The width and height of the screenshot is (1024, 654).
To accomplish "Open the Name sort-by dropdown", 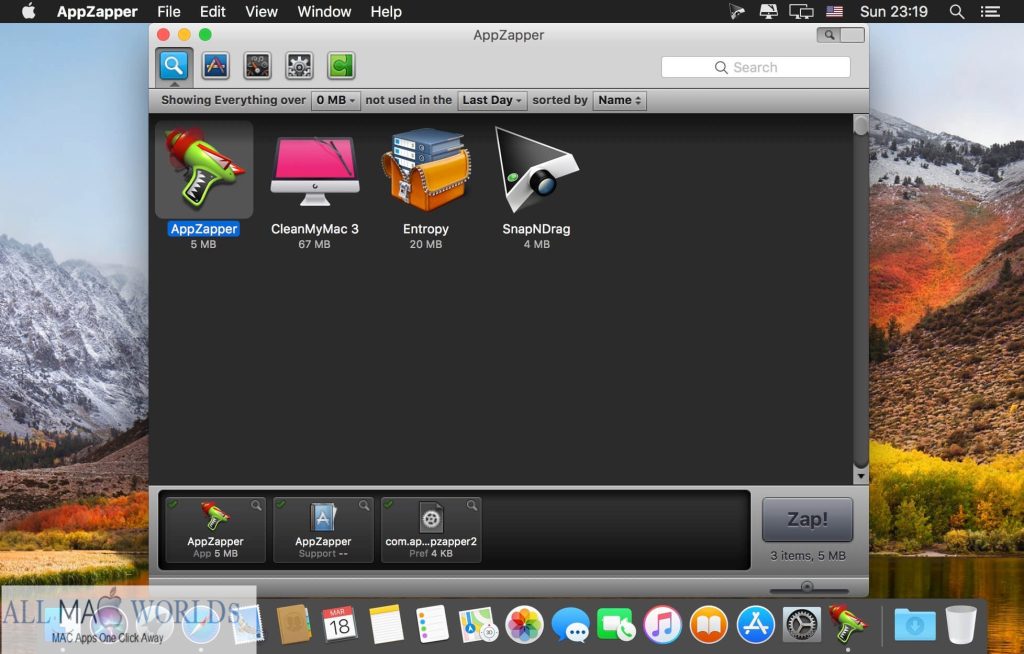I will (x=619, y=100).
